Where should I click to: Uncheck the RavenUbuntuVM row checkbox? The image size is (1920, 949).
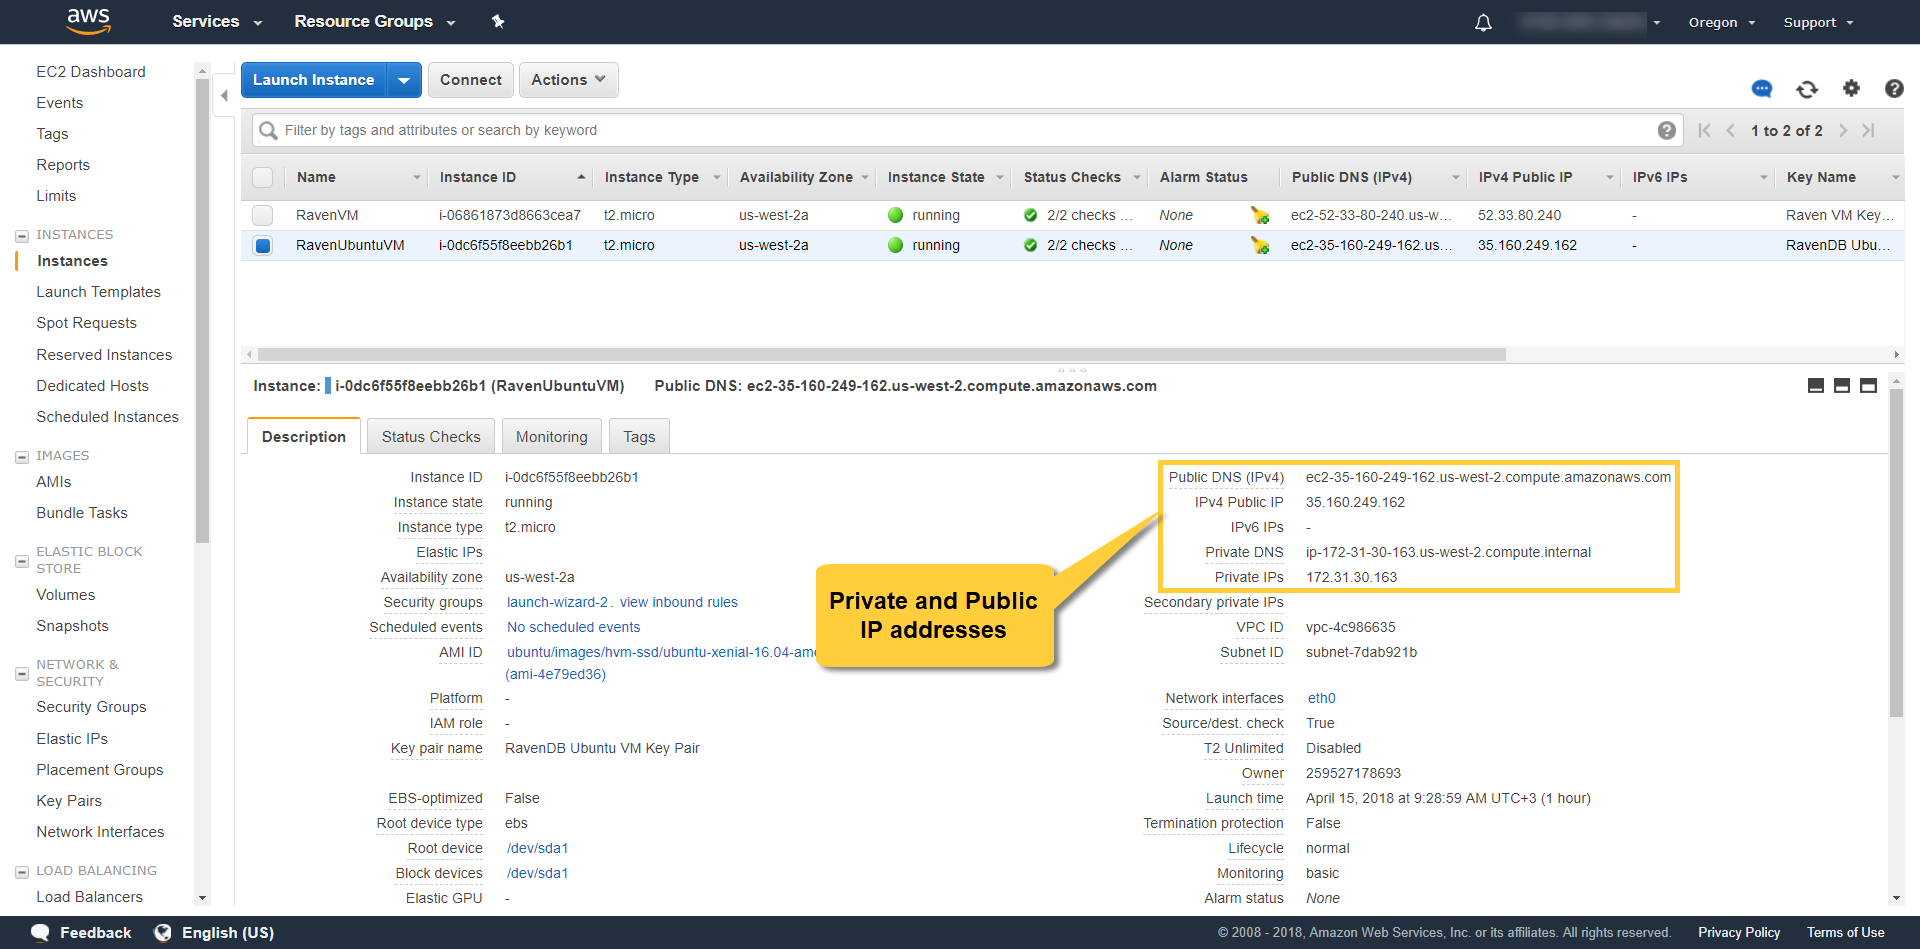tap(263, 245)
